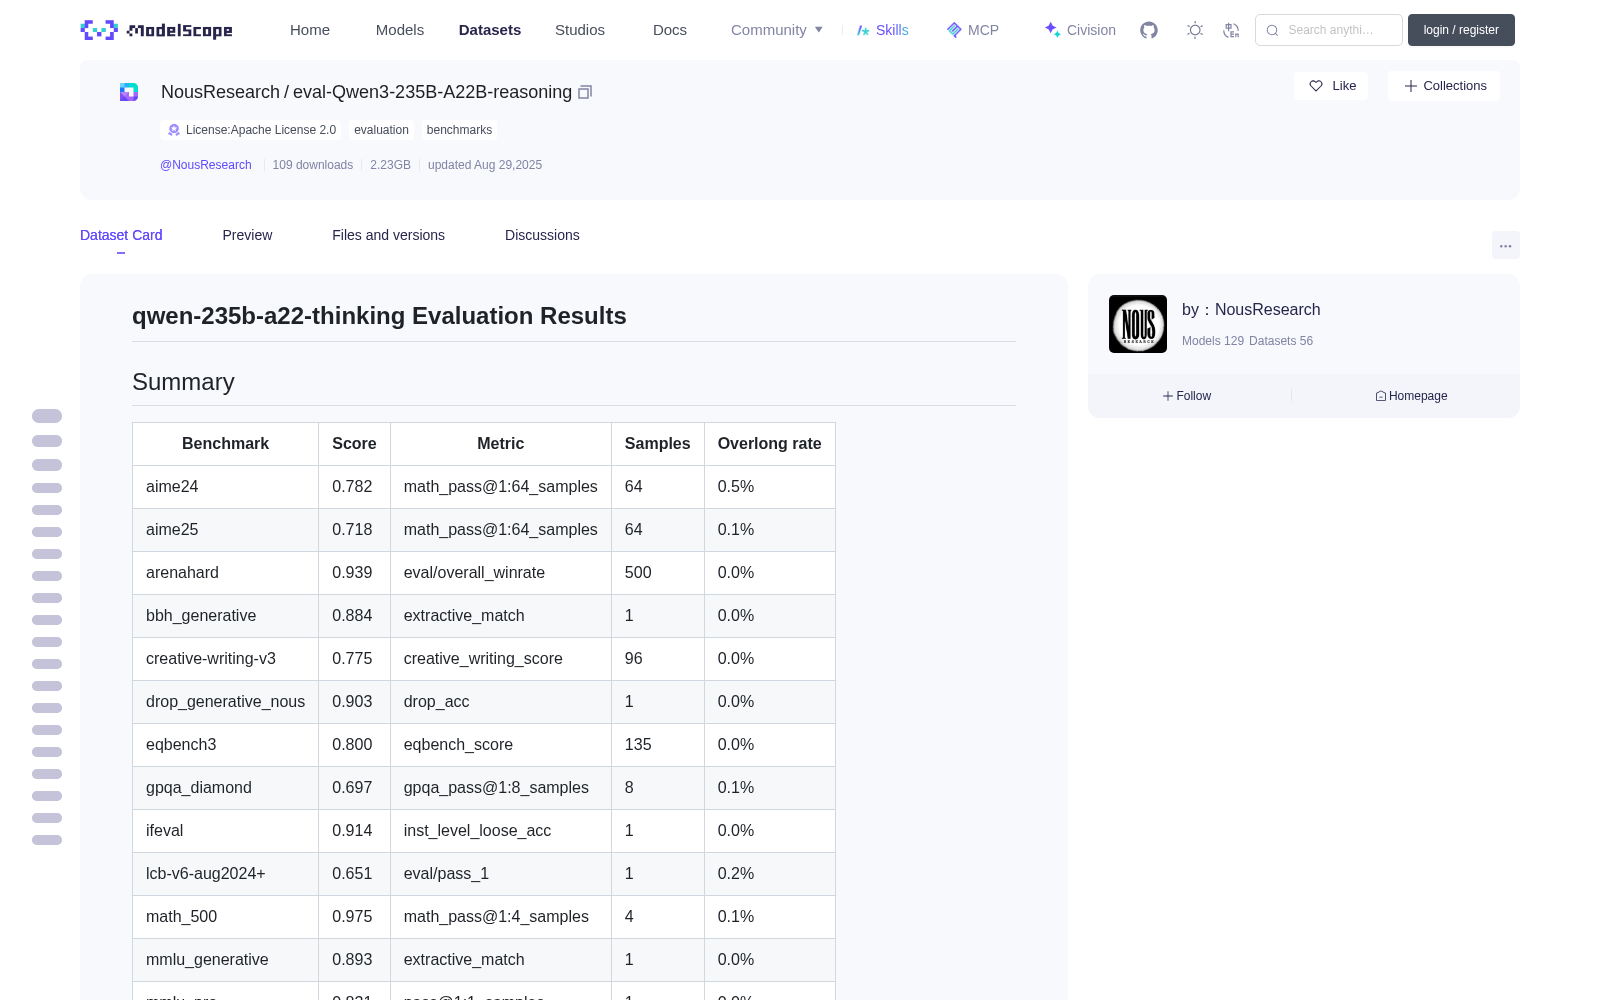This screenshot has height=1000, width=1600.
Task: Open the three-dot more options button
Action: (x=1505, y=245)
